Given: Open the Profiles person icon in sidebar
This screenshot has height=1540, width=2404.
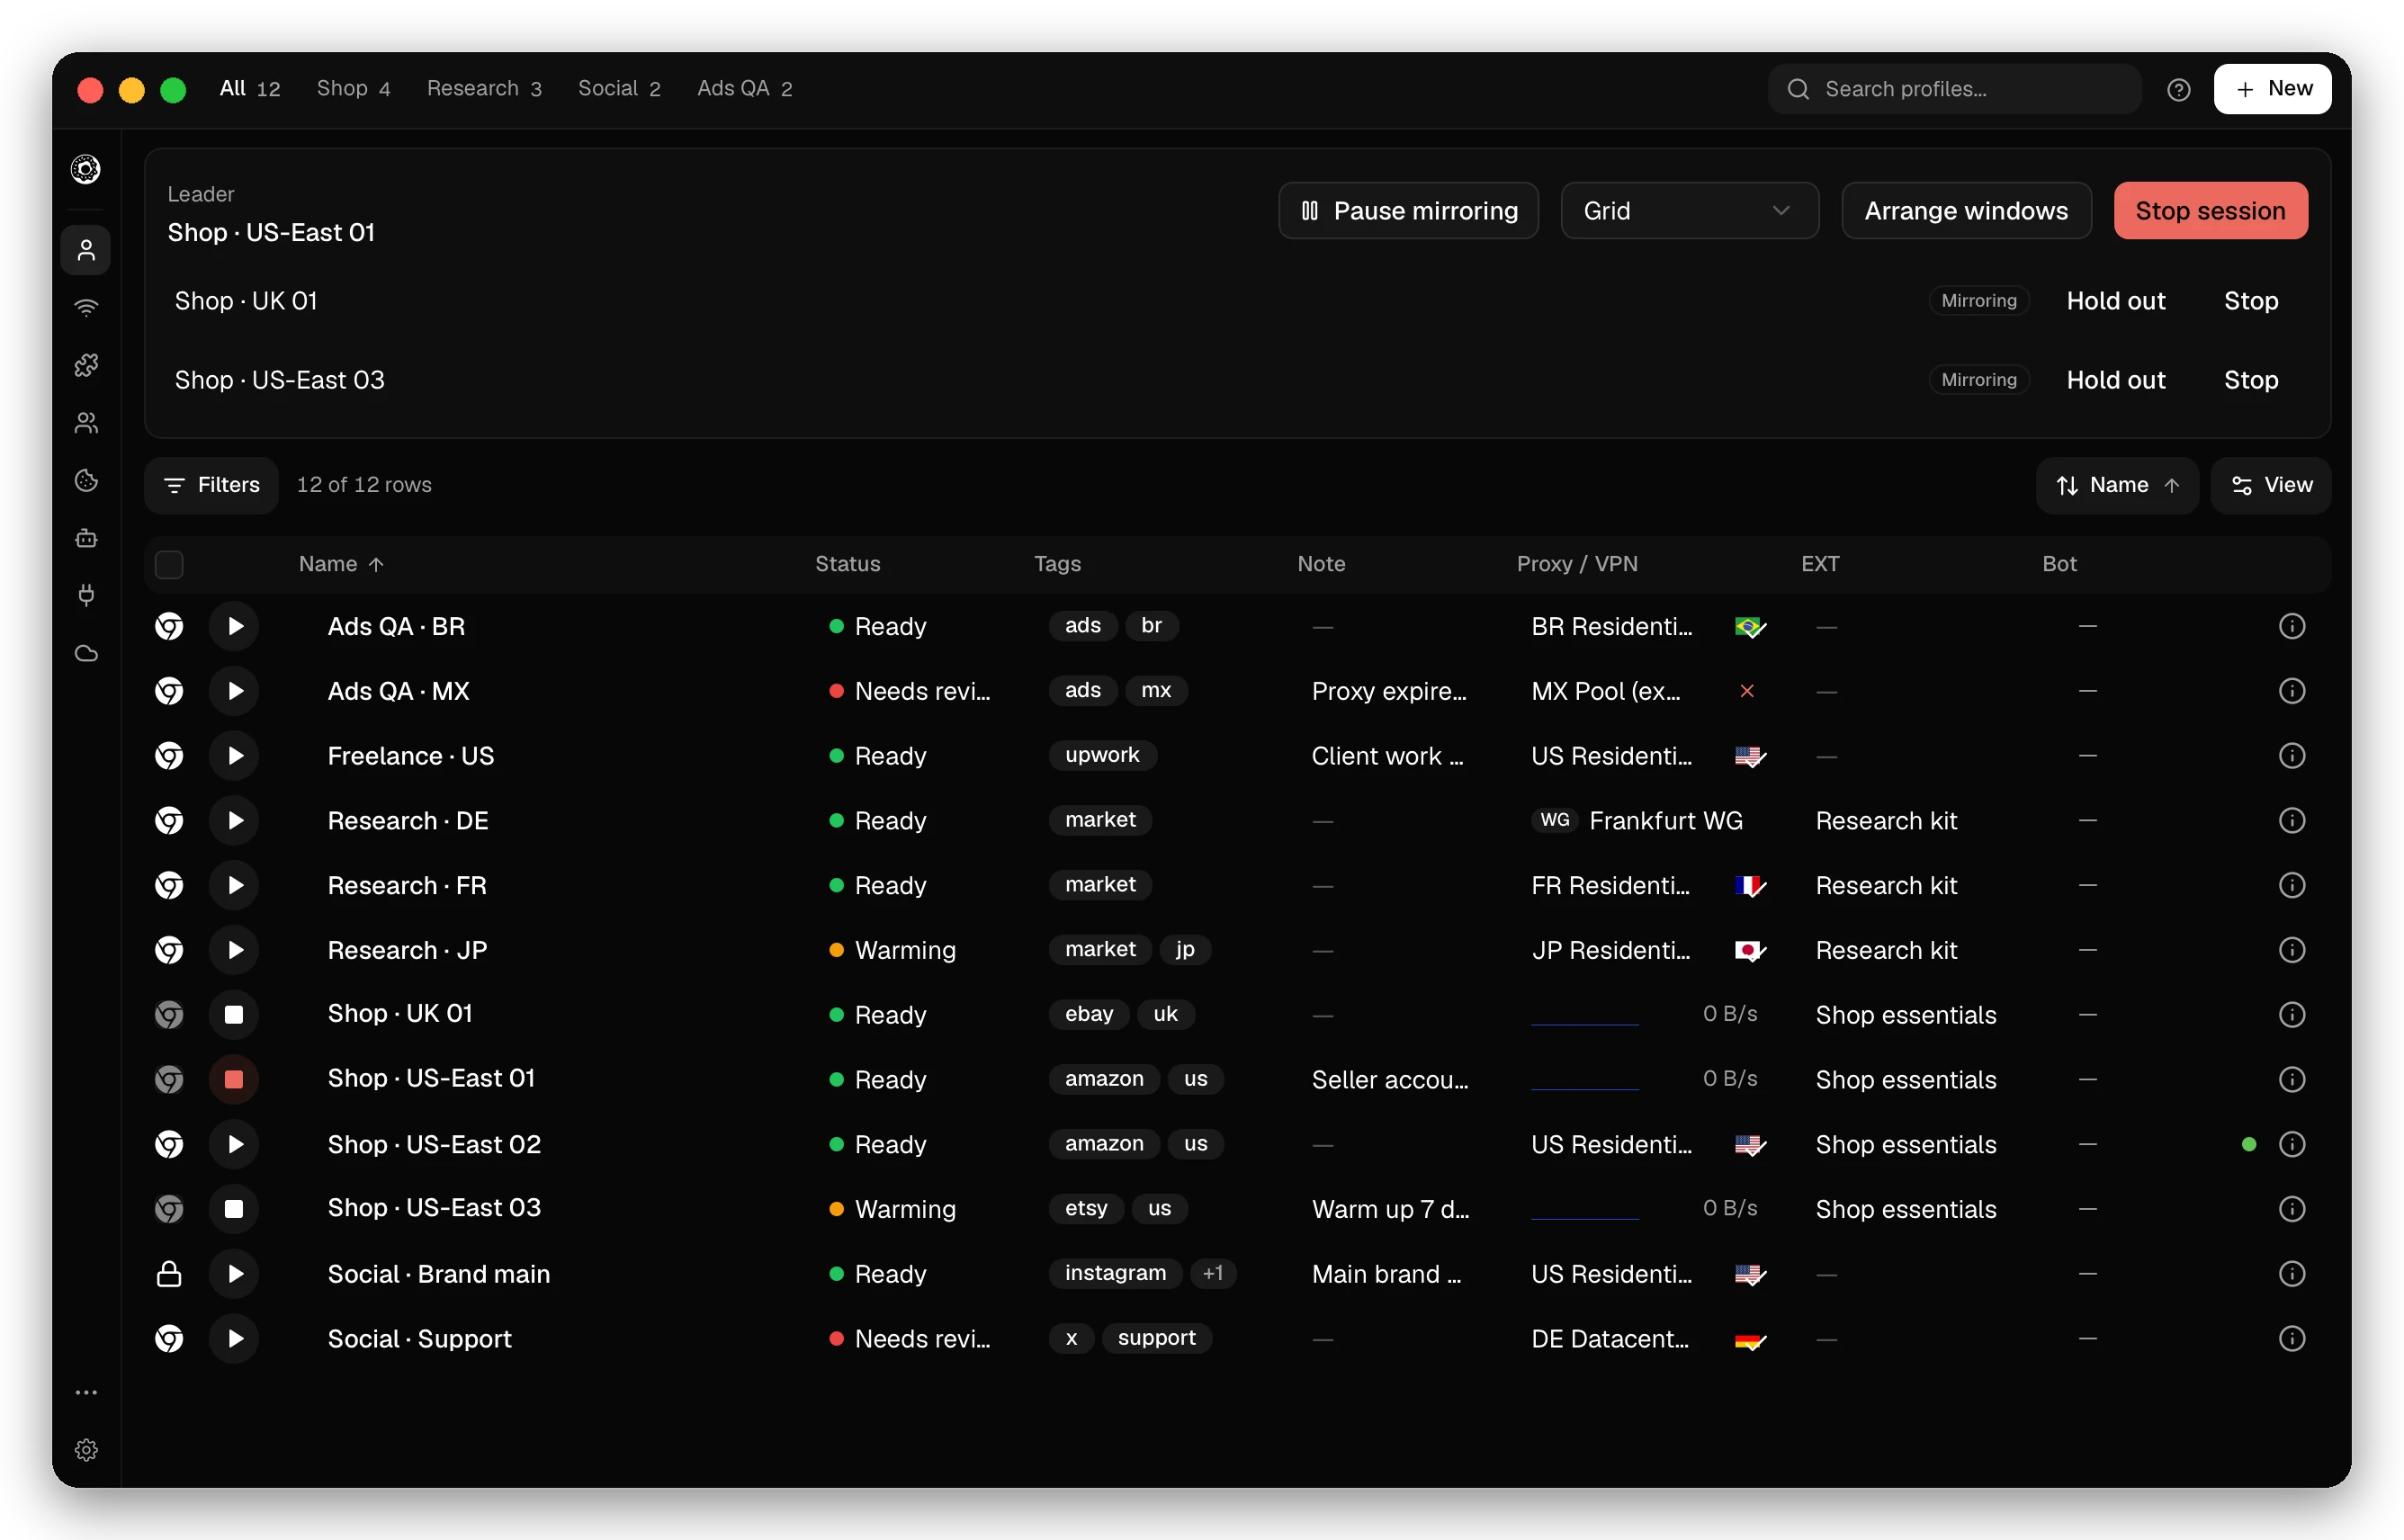Looking at the screenshot, I should (86, 250).
